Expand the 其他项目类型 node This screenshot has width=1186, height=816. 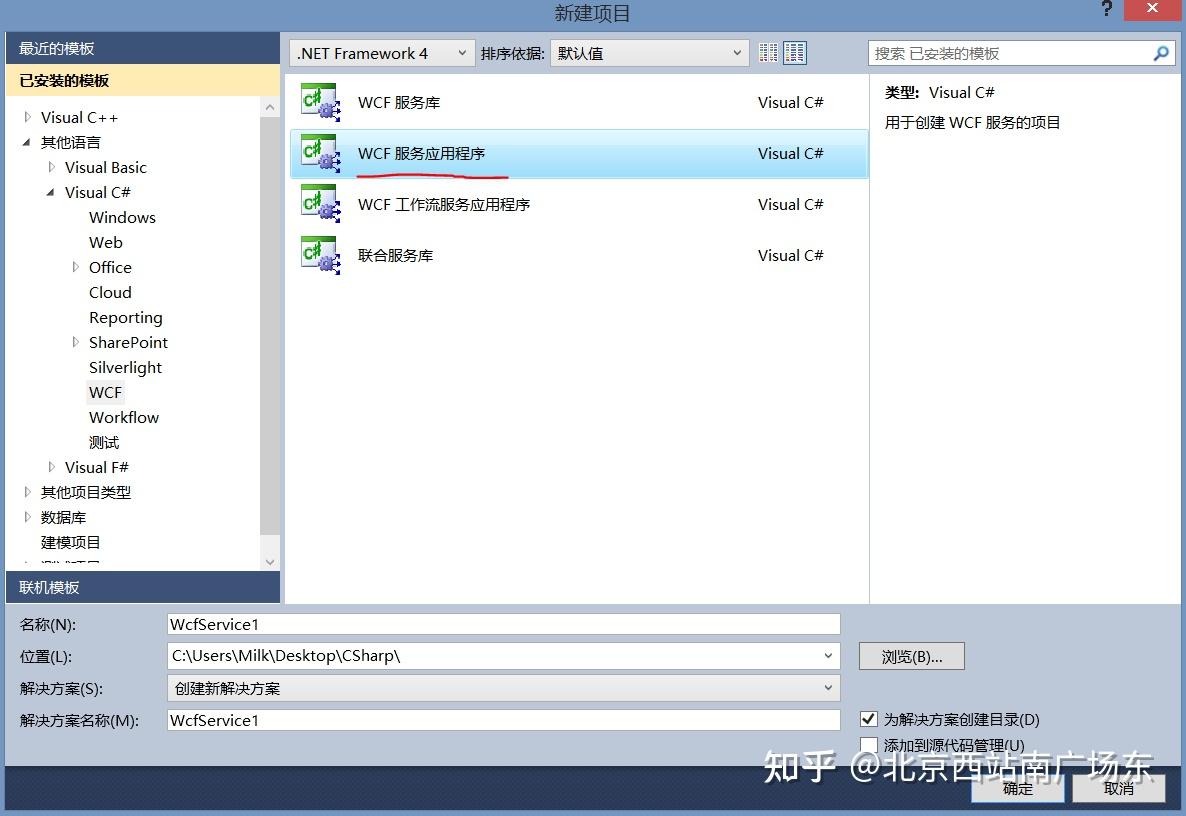click(x=28, y=492)
